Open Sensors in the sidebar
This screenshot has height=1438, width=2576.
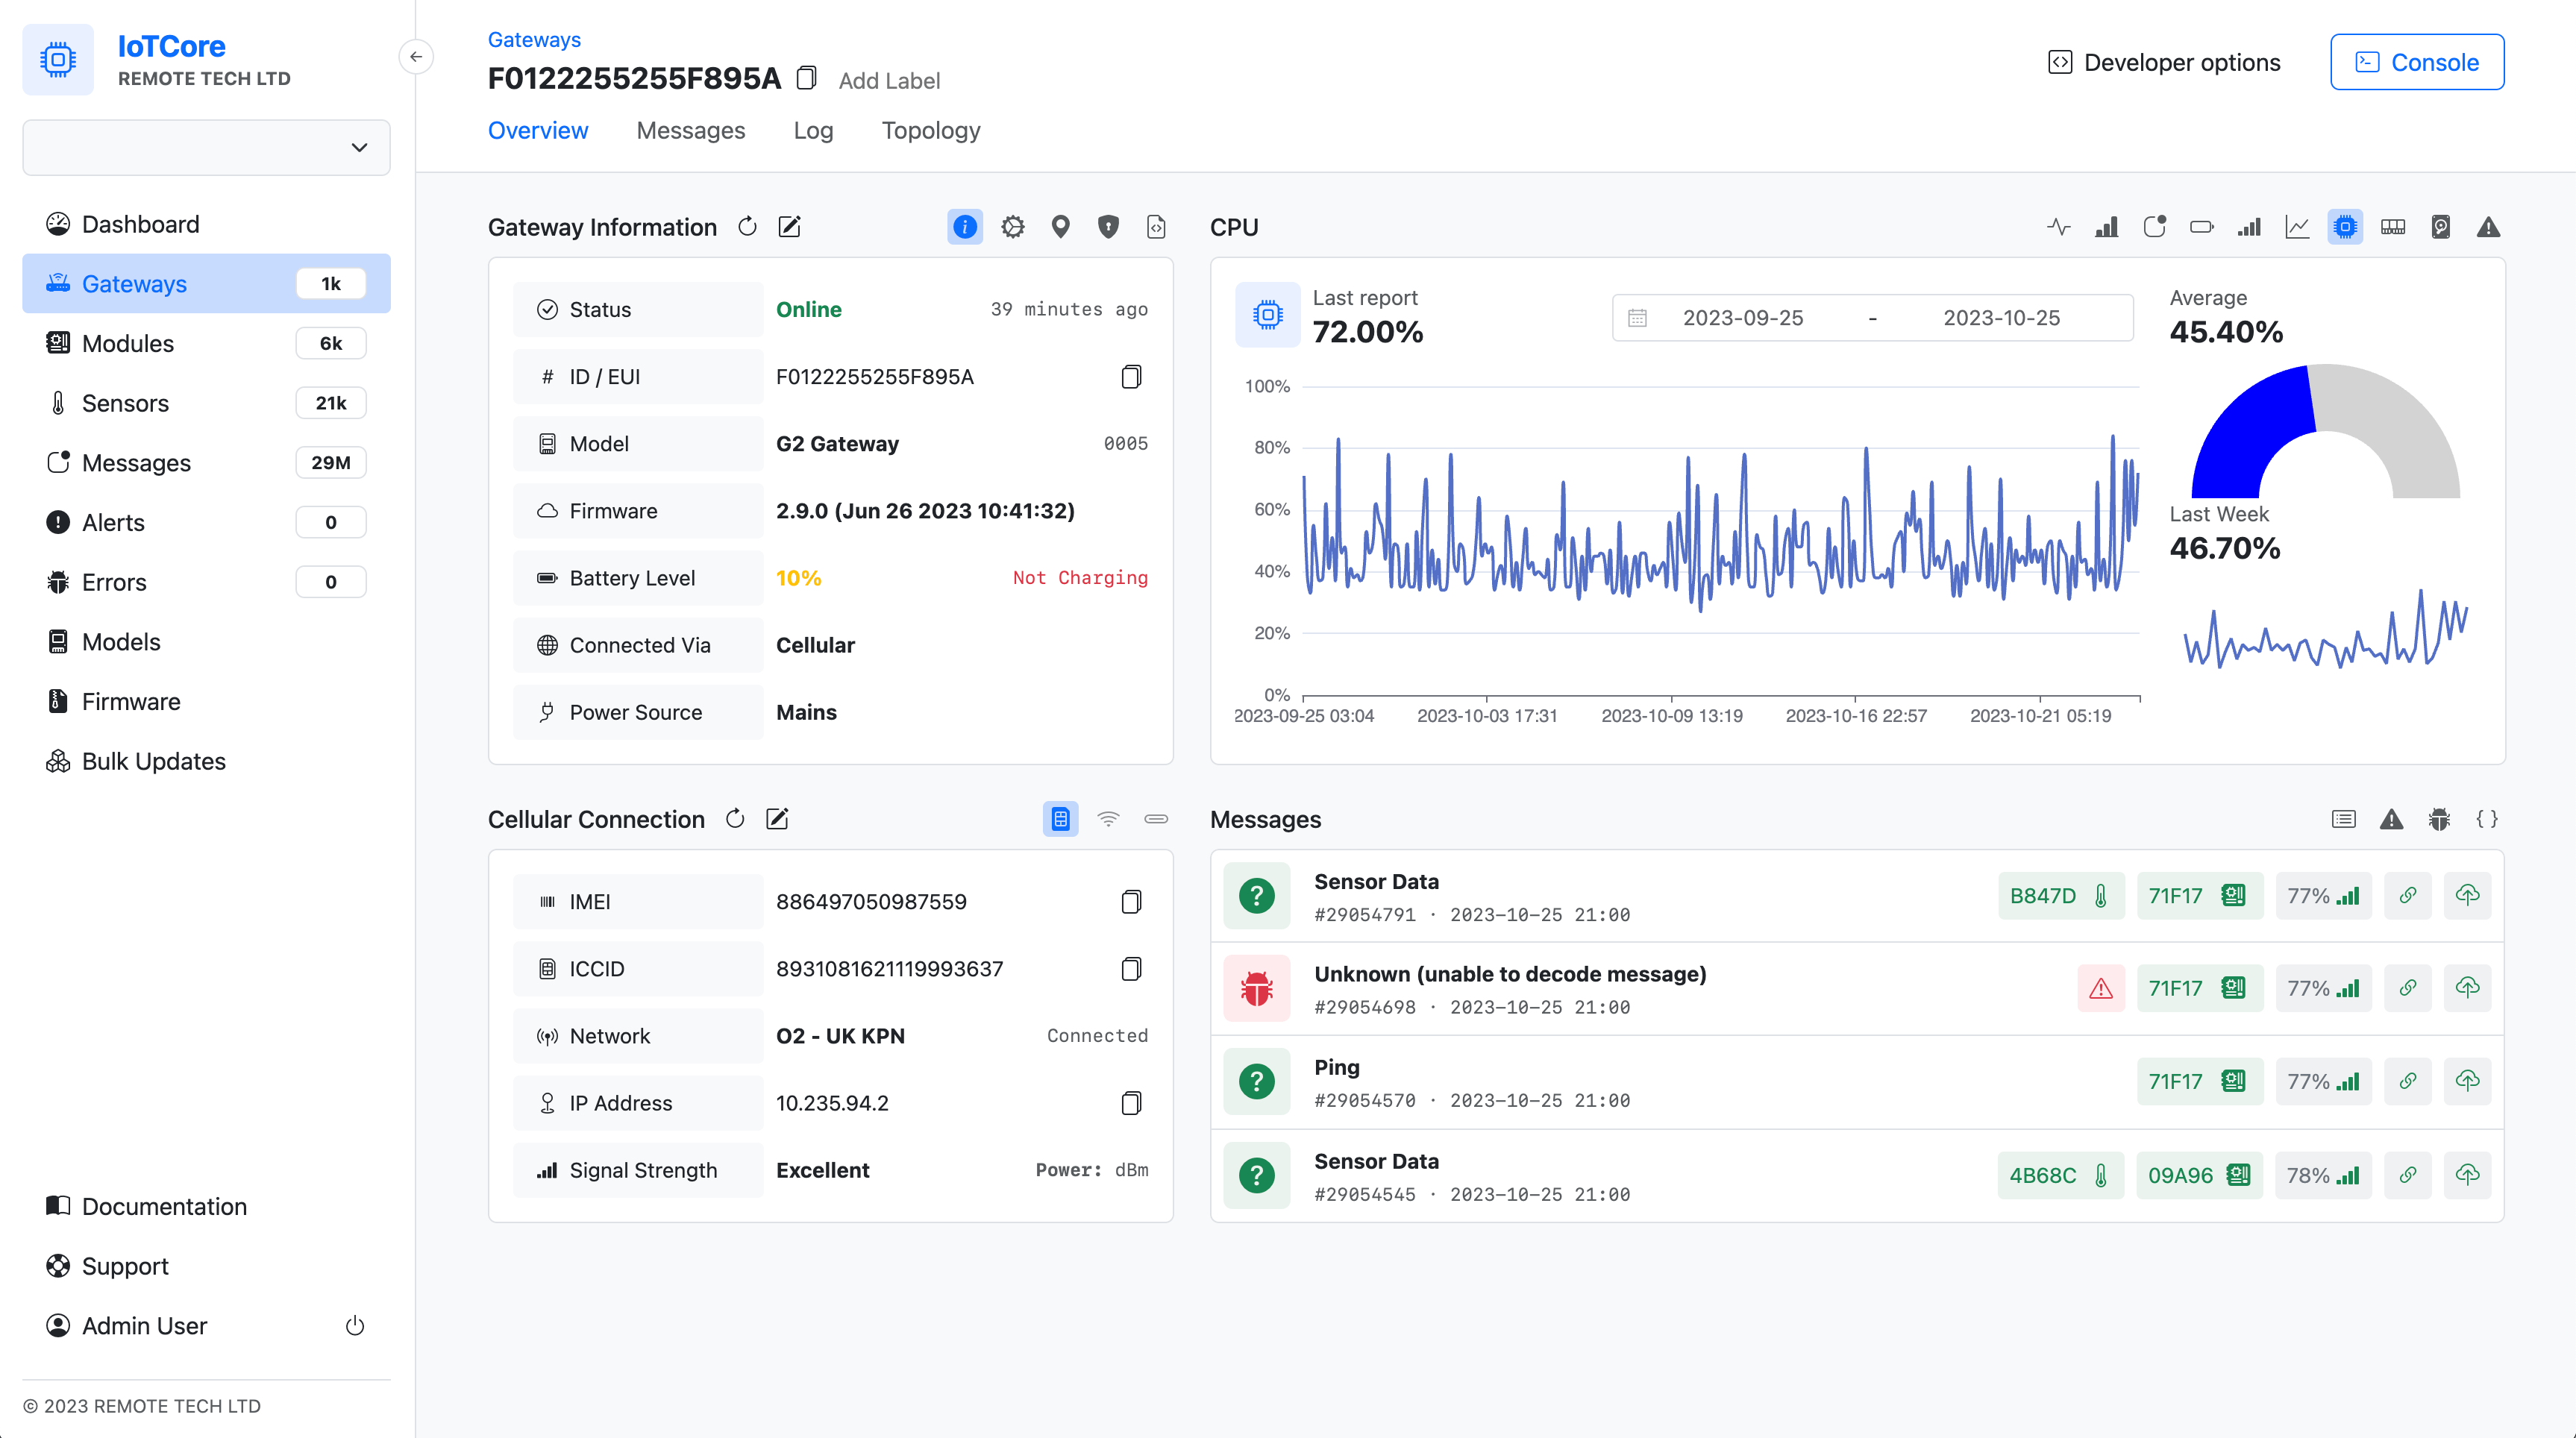pyautogui.click(x=207, y=403)
